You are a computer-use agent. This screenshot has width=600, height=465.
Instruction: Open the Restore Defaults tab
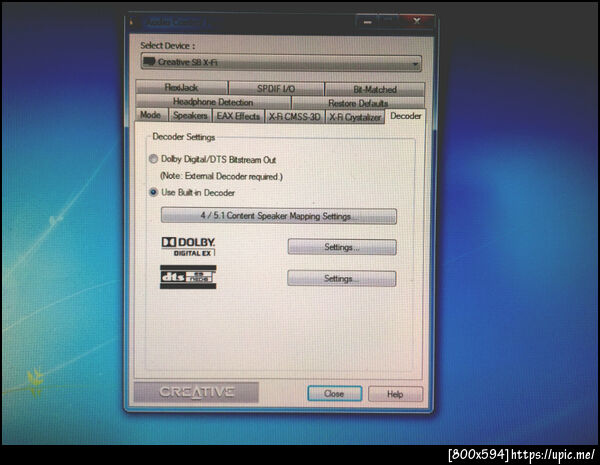358,103
